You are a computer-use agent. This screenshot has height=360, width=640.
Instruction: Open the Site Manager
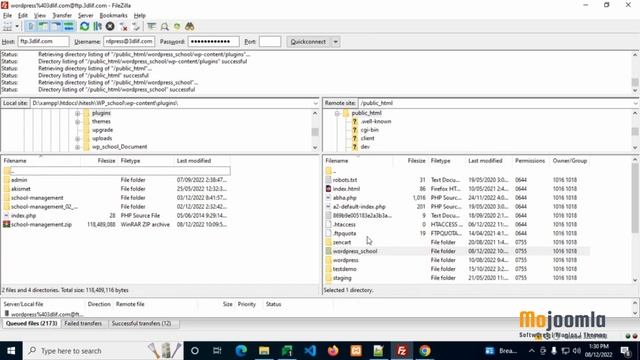(x=7, y=27)
